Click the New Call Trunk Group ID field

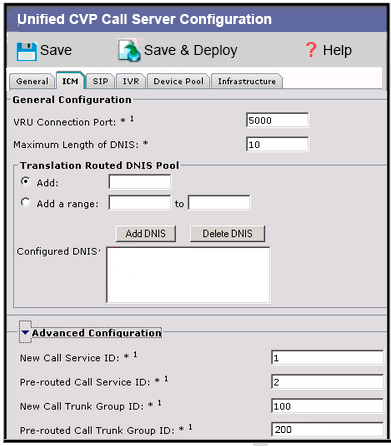click(x=327, y=406)
